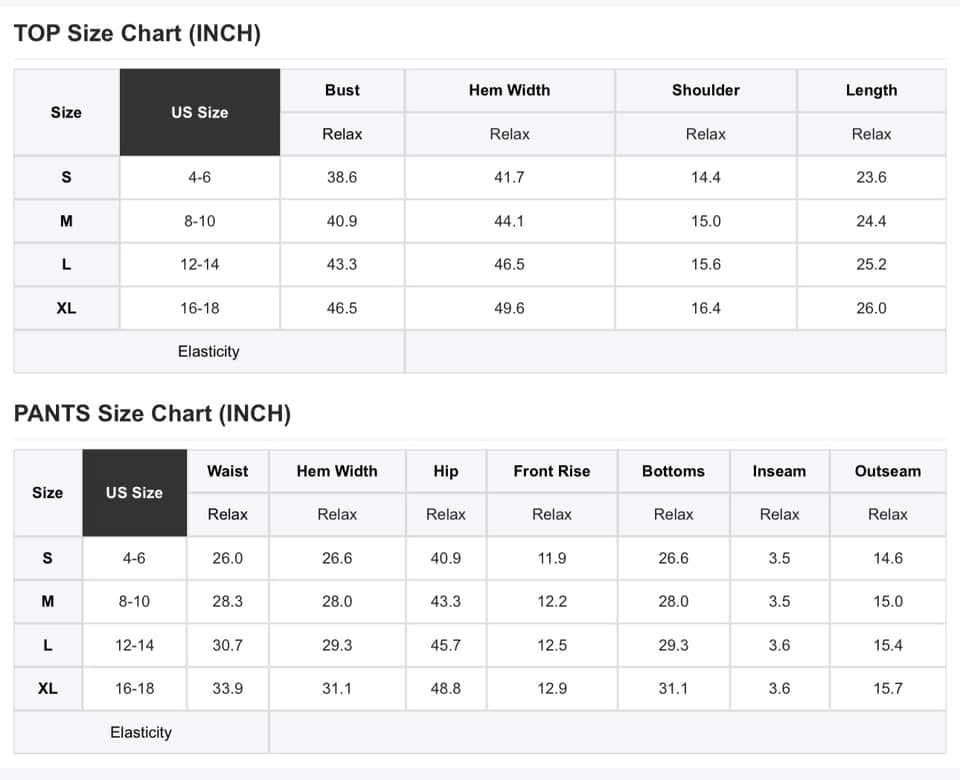Click the PANTS Size Chart (INCH) heading
This screenshot has height=780, width=960.
coord(152,413)
